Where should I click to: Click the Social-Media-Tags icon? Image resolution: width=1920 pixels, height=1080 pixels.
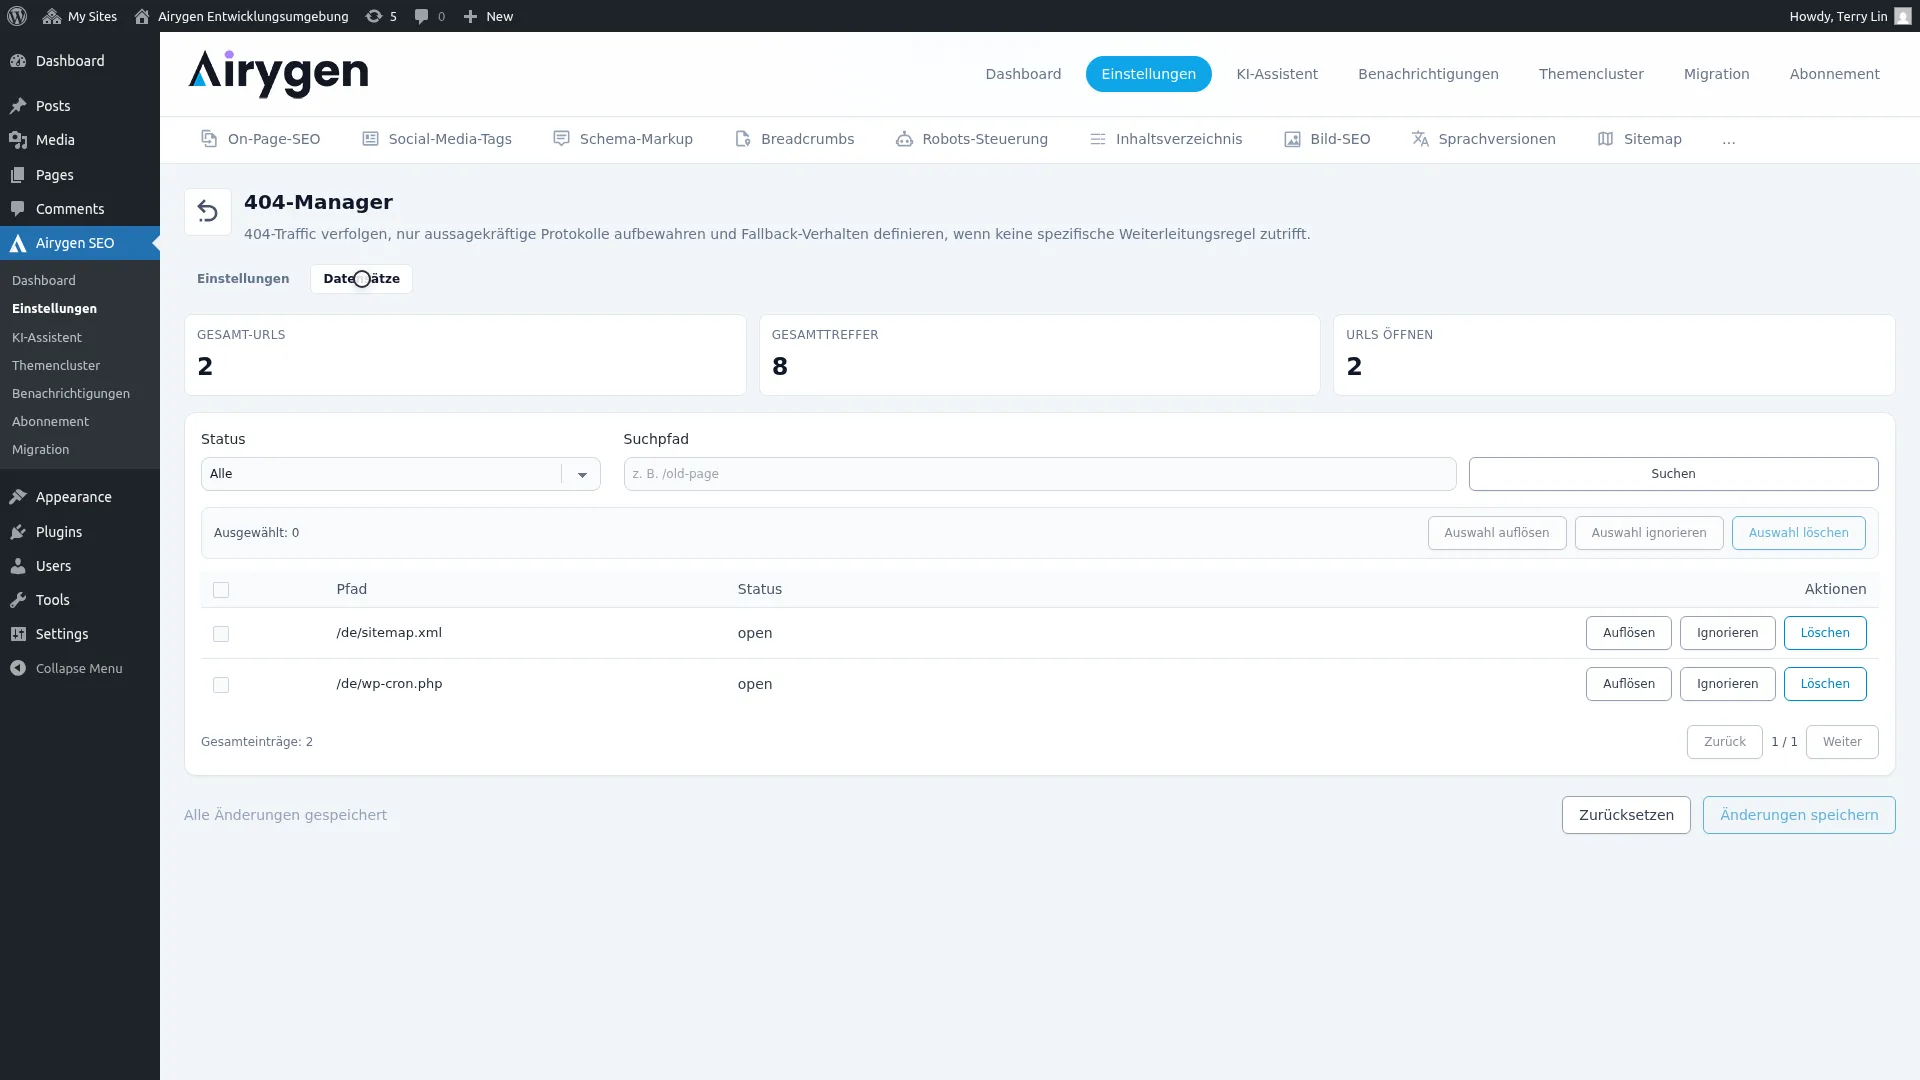[x=370, y=139]
